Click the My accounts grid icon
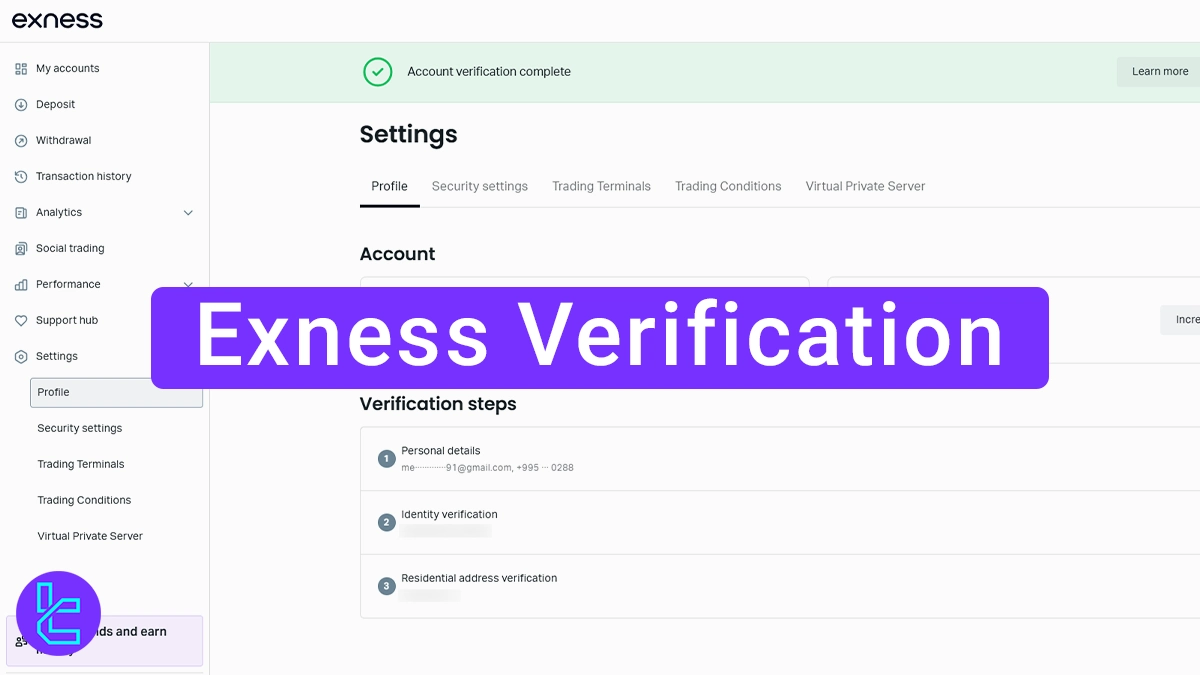 (20, 68)
